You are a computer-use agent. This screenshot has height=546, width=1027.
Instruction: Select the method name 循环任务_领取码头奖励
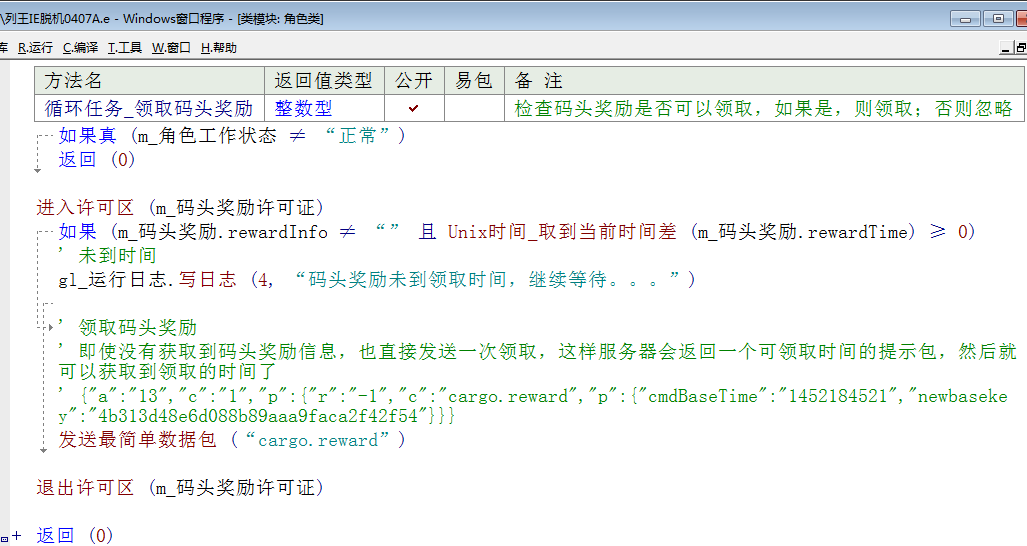point(149,108)
